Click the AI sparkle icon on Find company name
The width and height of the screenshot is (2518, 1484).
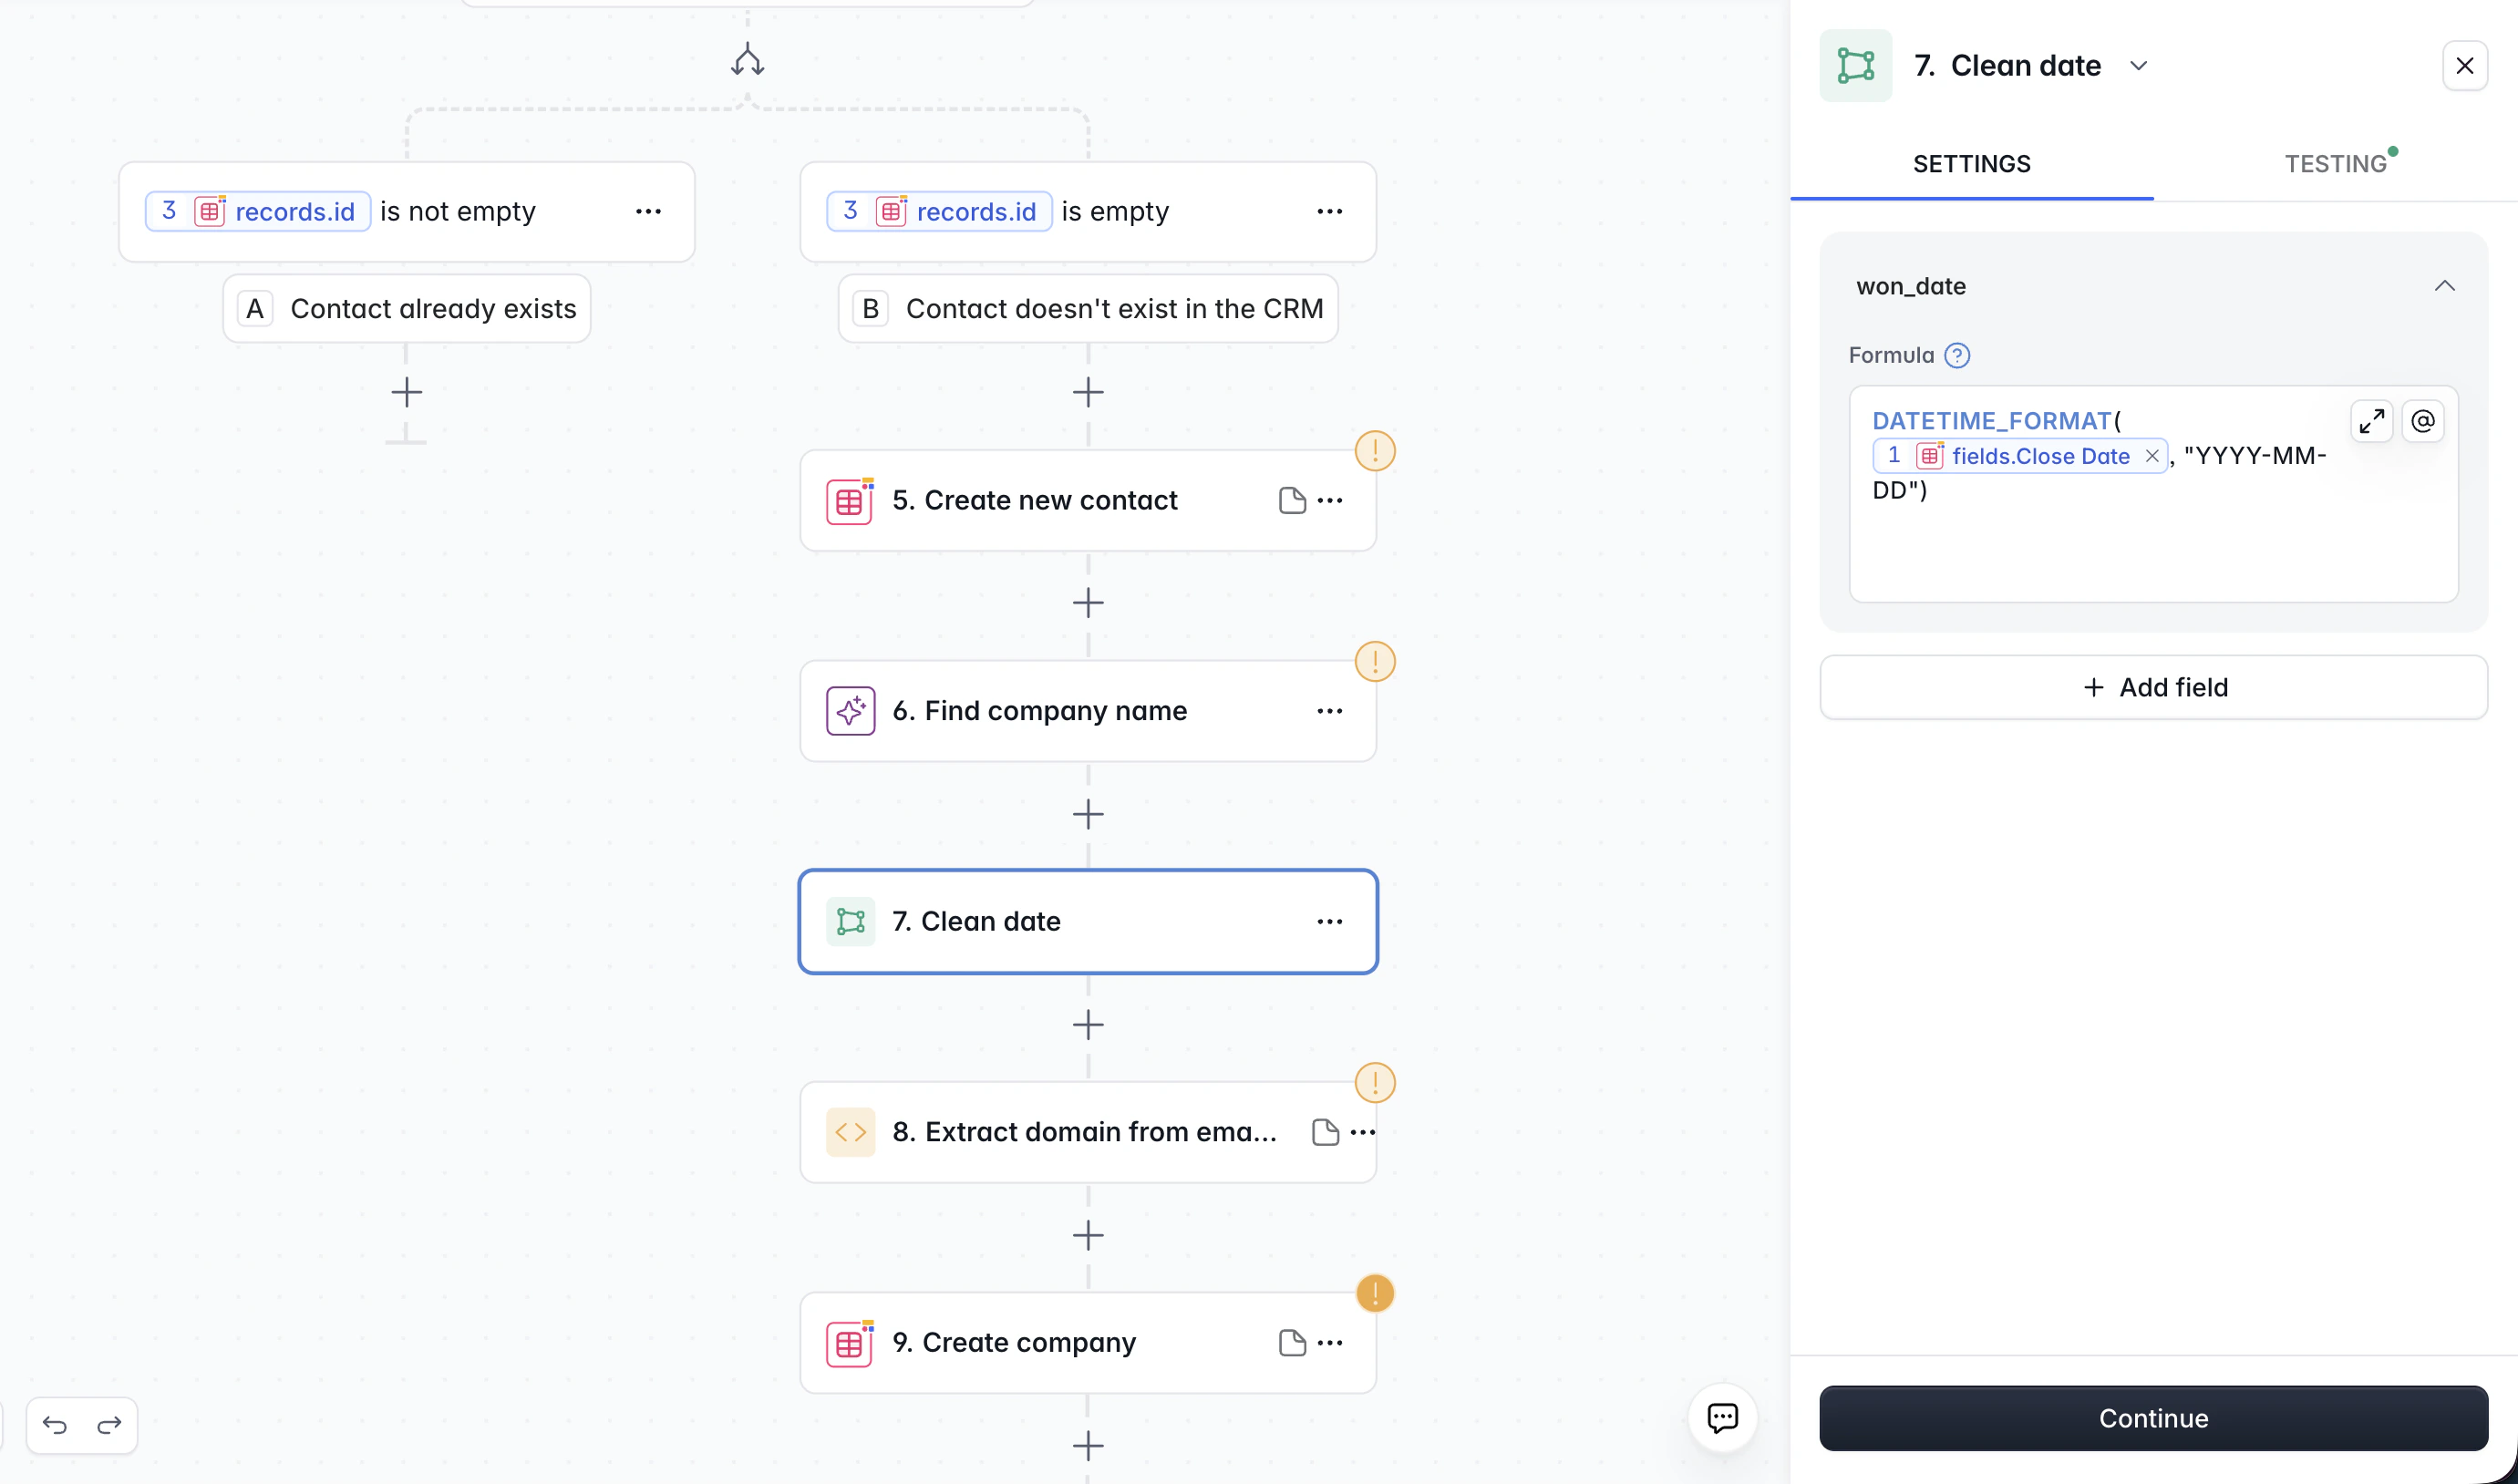[x=849, y=710]
